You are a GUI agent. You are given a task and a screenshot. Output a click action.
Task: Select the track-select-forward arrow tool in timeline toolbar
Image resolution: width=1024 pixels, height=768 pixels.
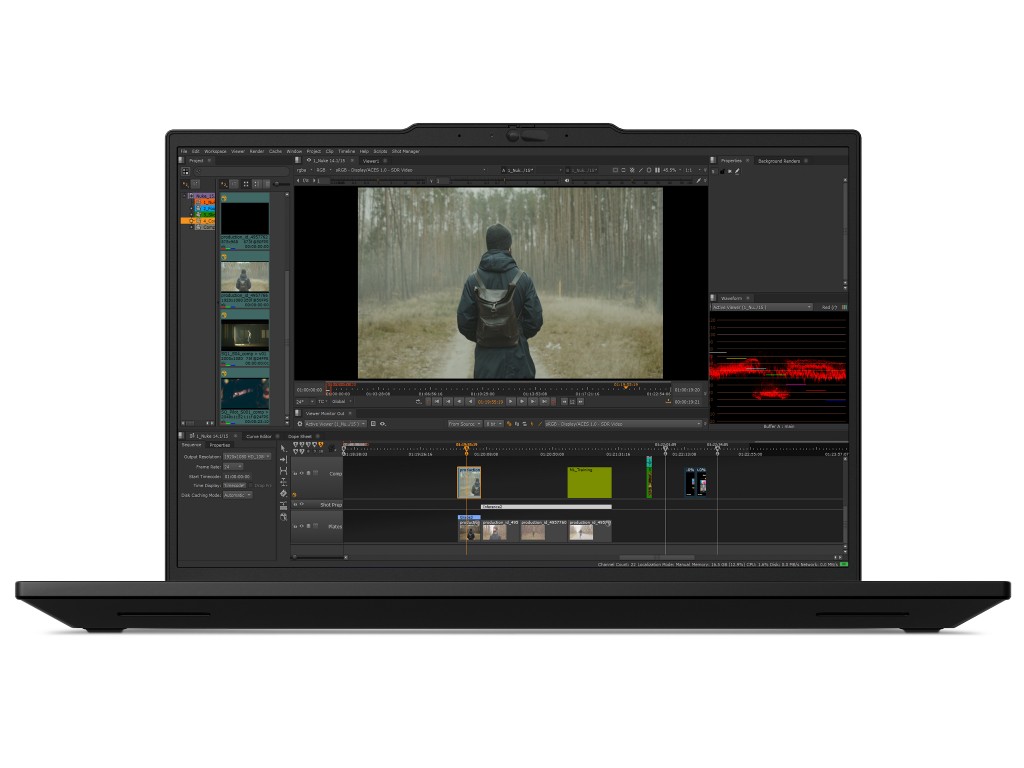coord(283,460)
